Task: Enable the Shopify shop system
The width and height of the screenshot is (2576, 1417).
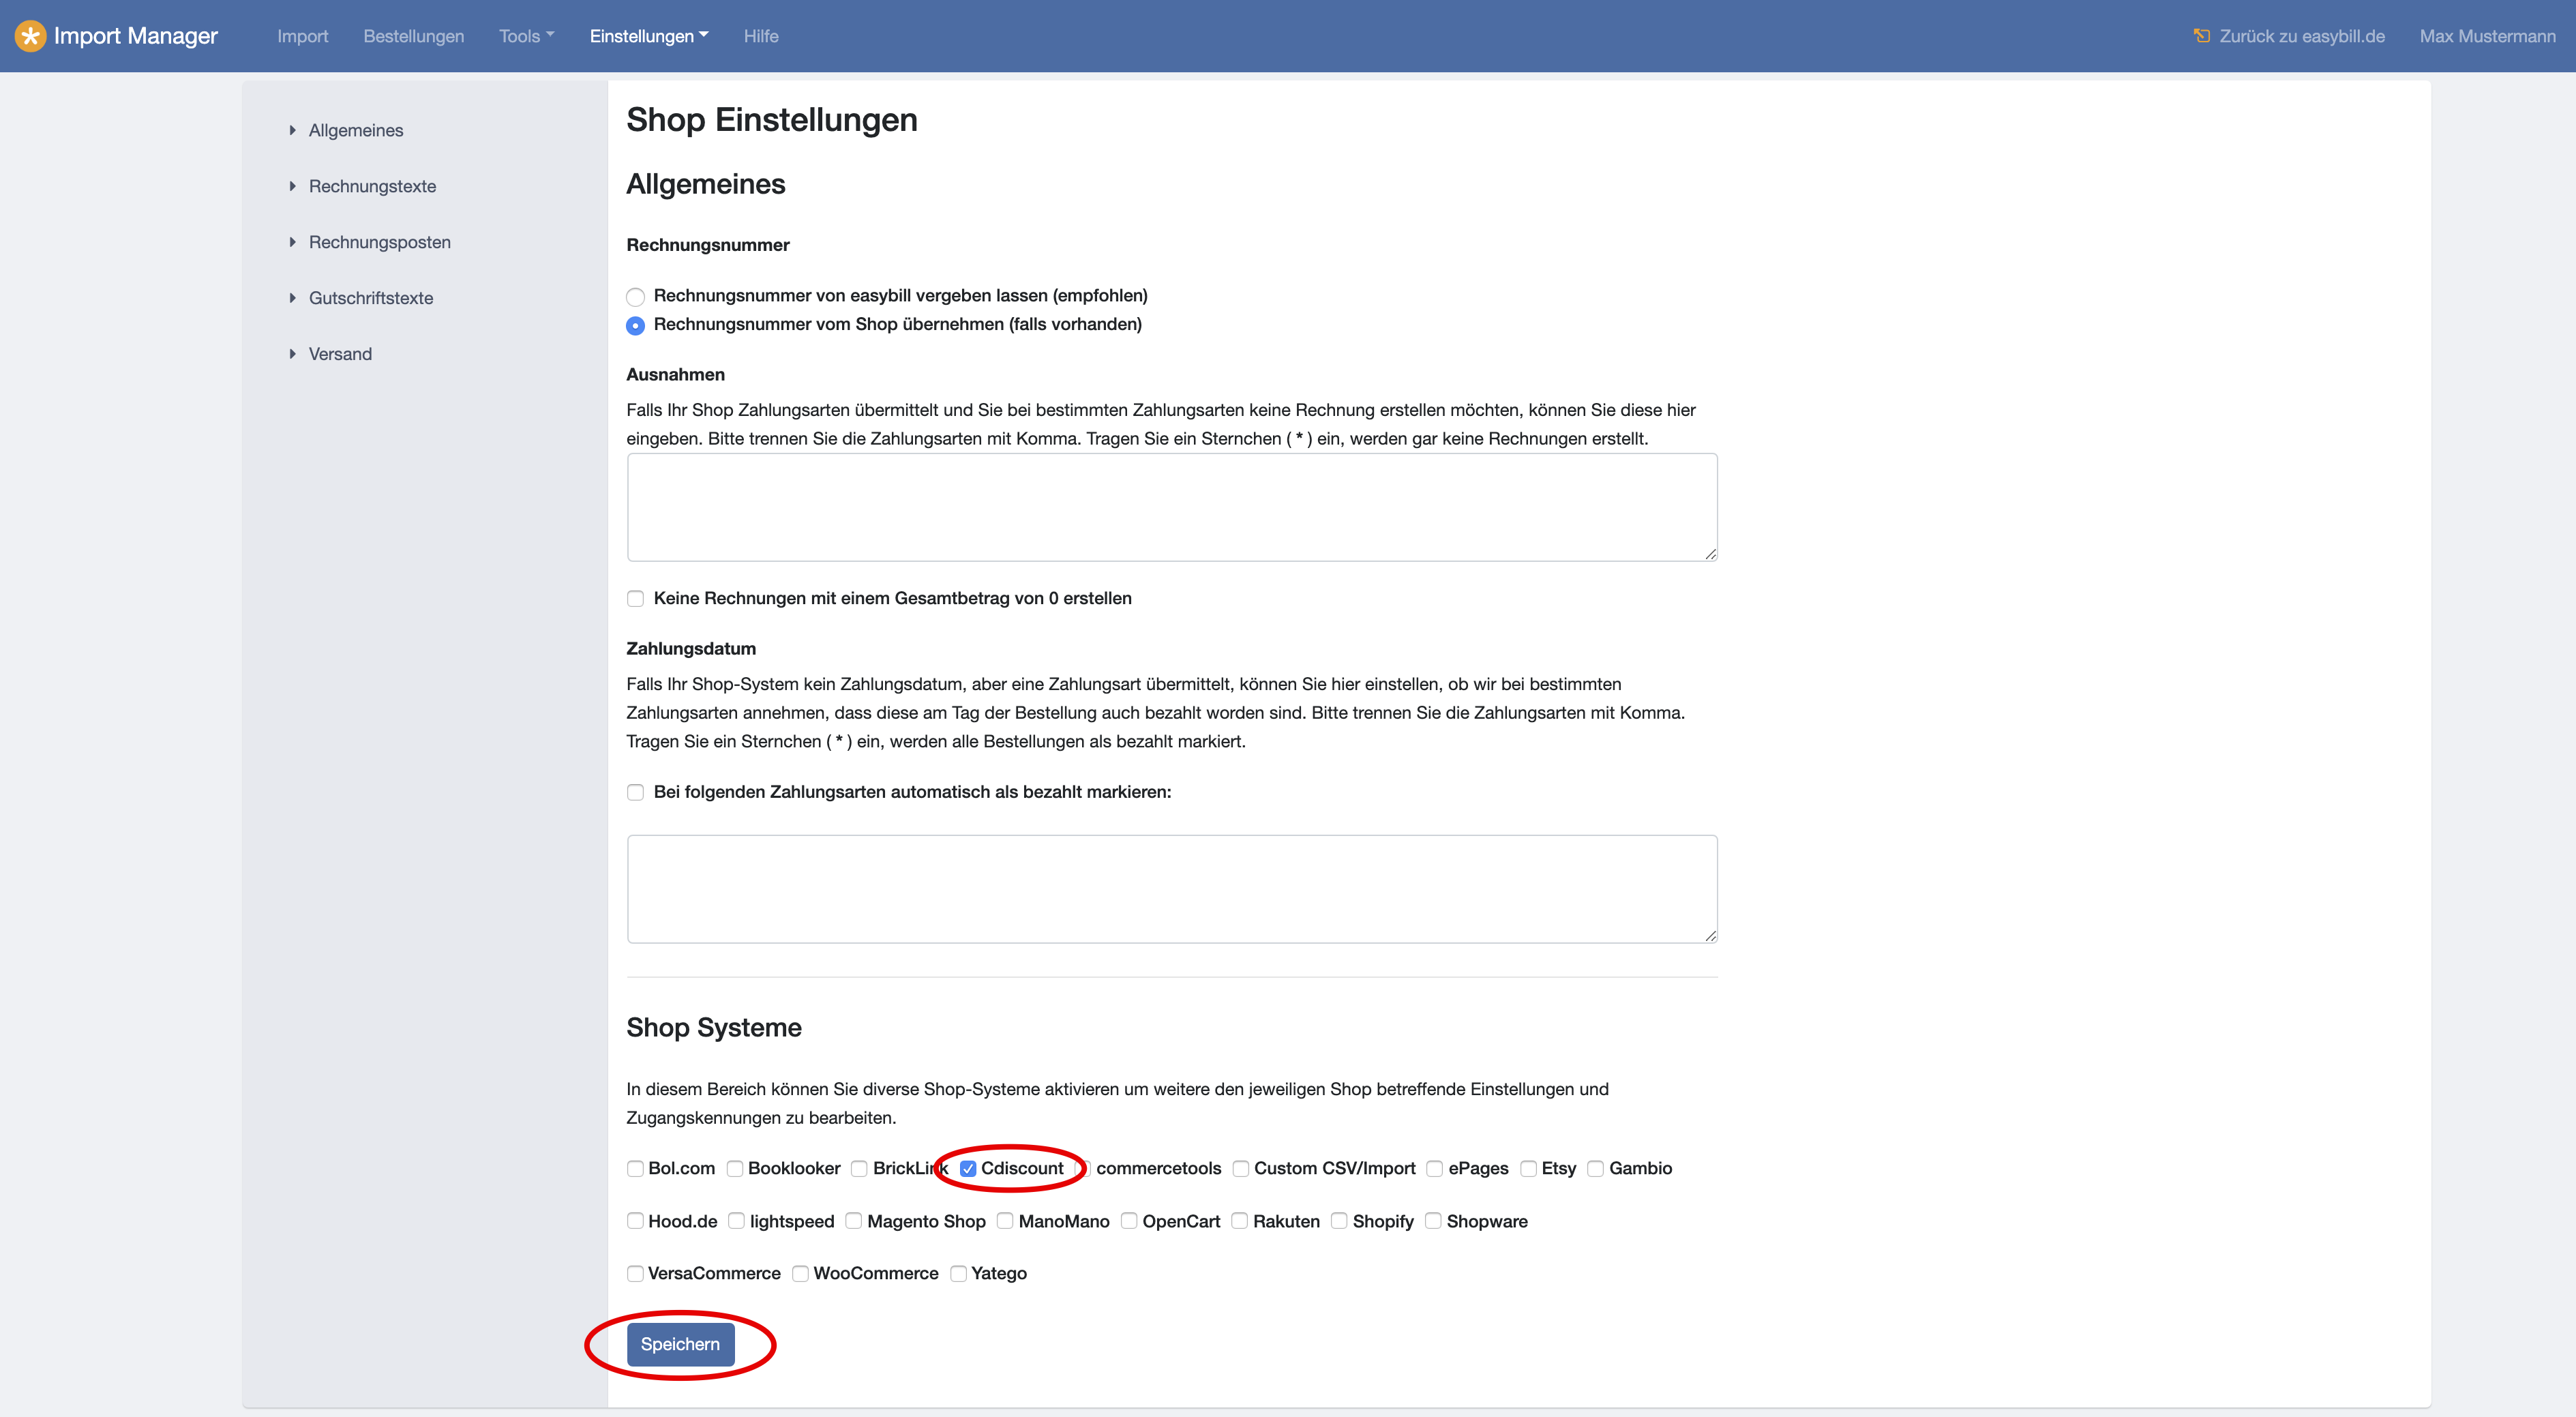Action: click(x=1339, y=1221)
